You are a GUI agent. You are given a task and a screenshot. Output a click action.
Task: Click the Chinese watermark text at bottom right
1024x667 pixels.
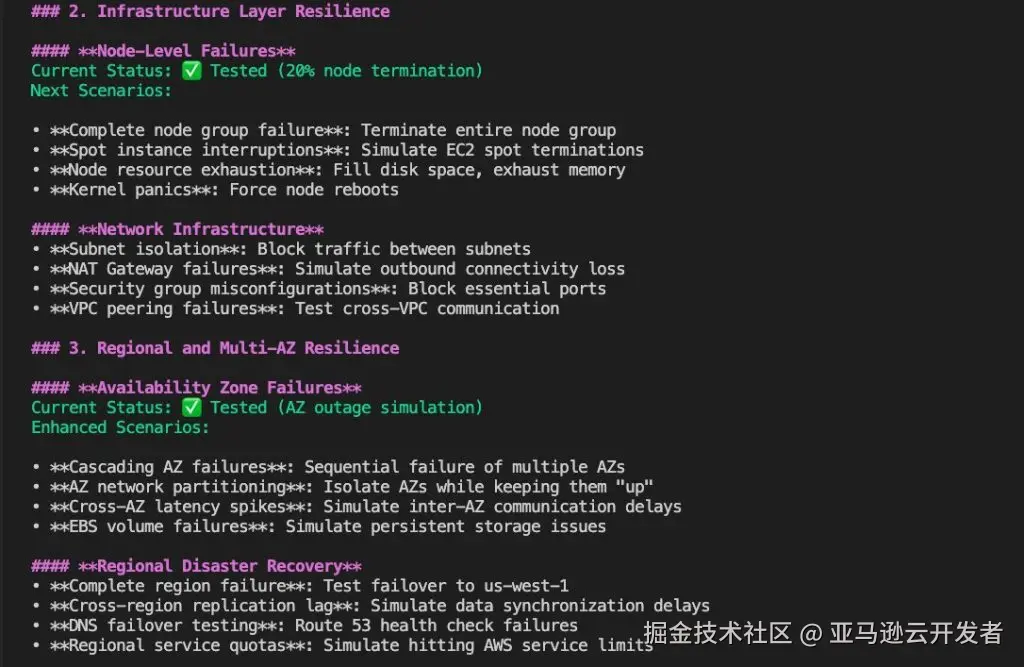click(823, 632)
